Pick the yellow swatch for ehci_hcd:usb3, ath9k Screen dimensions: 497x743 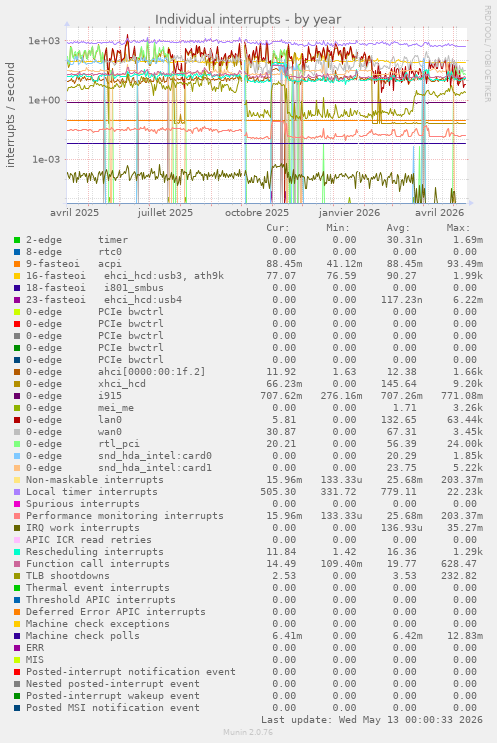17,276
